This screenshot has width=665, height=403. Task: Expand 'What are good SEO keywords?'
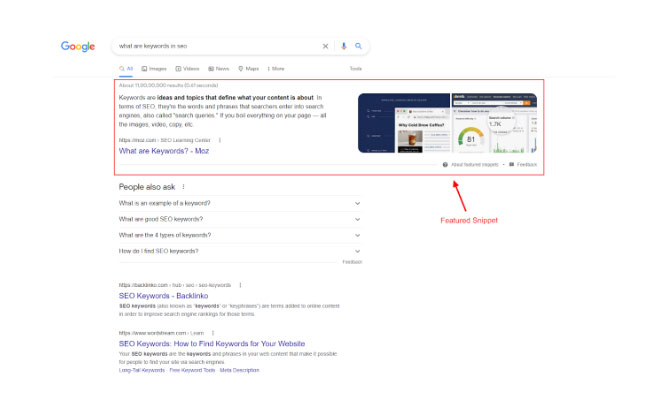pos(240,219)
